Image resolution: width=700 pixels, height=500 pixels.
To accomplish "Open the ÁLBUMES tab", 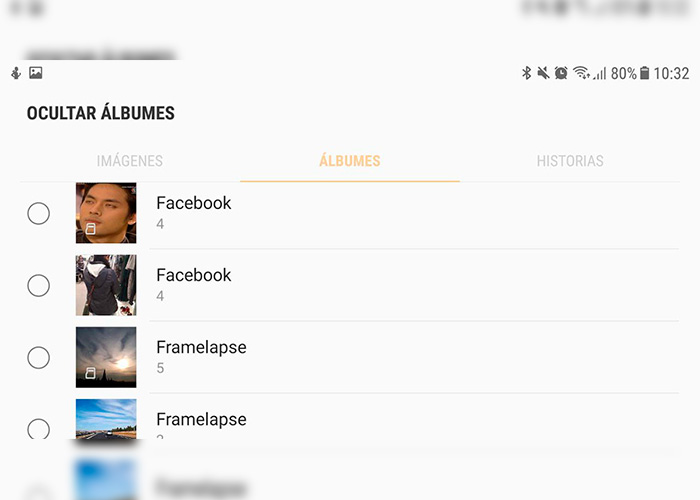I will 350,161.
